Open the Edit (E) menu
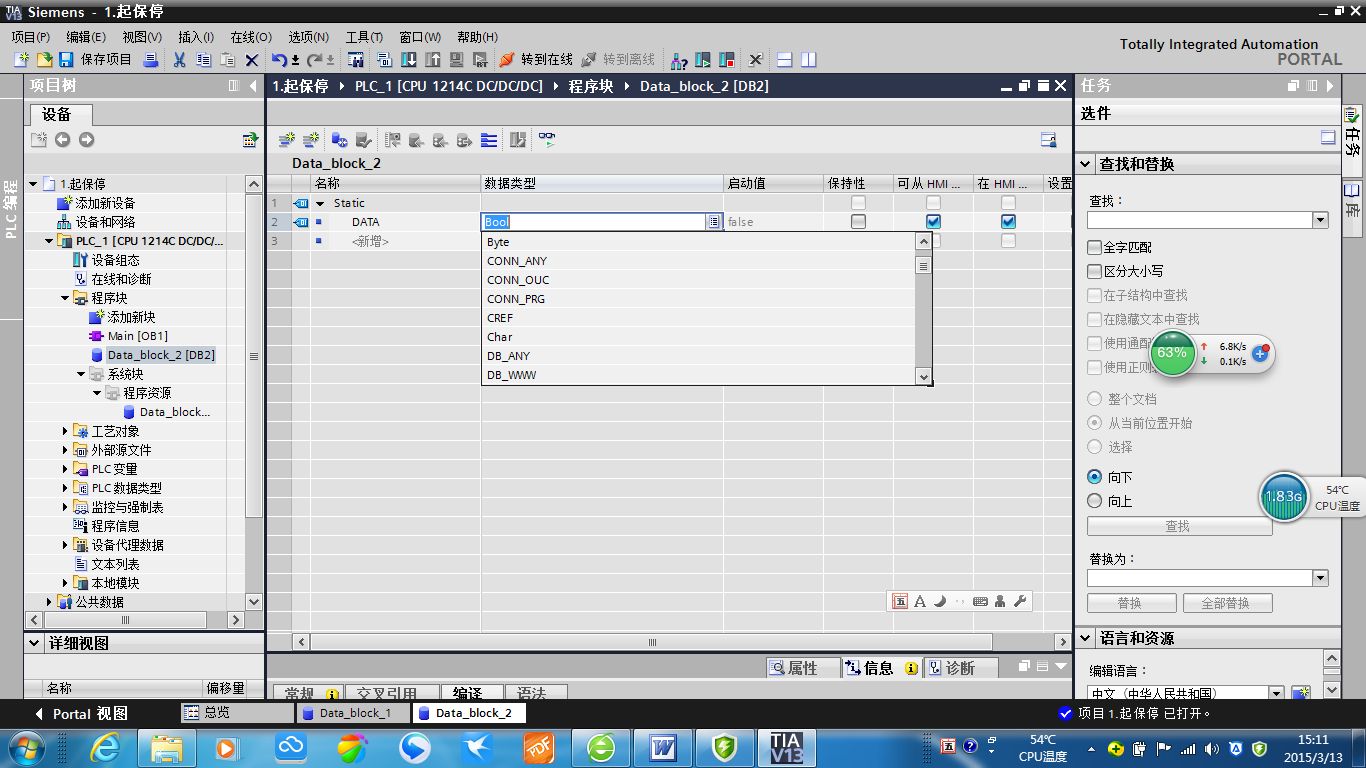This screenshot has height=768, width=1366. click(x=86, y=37)
